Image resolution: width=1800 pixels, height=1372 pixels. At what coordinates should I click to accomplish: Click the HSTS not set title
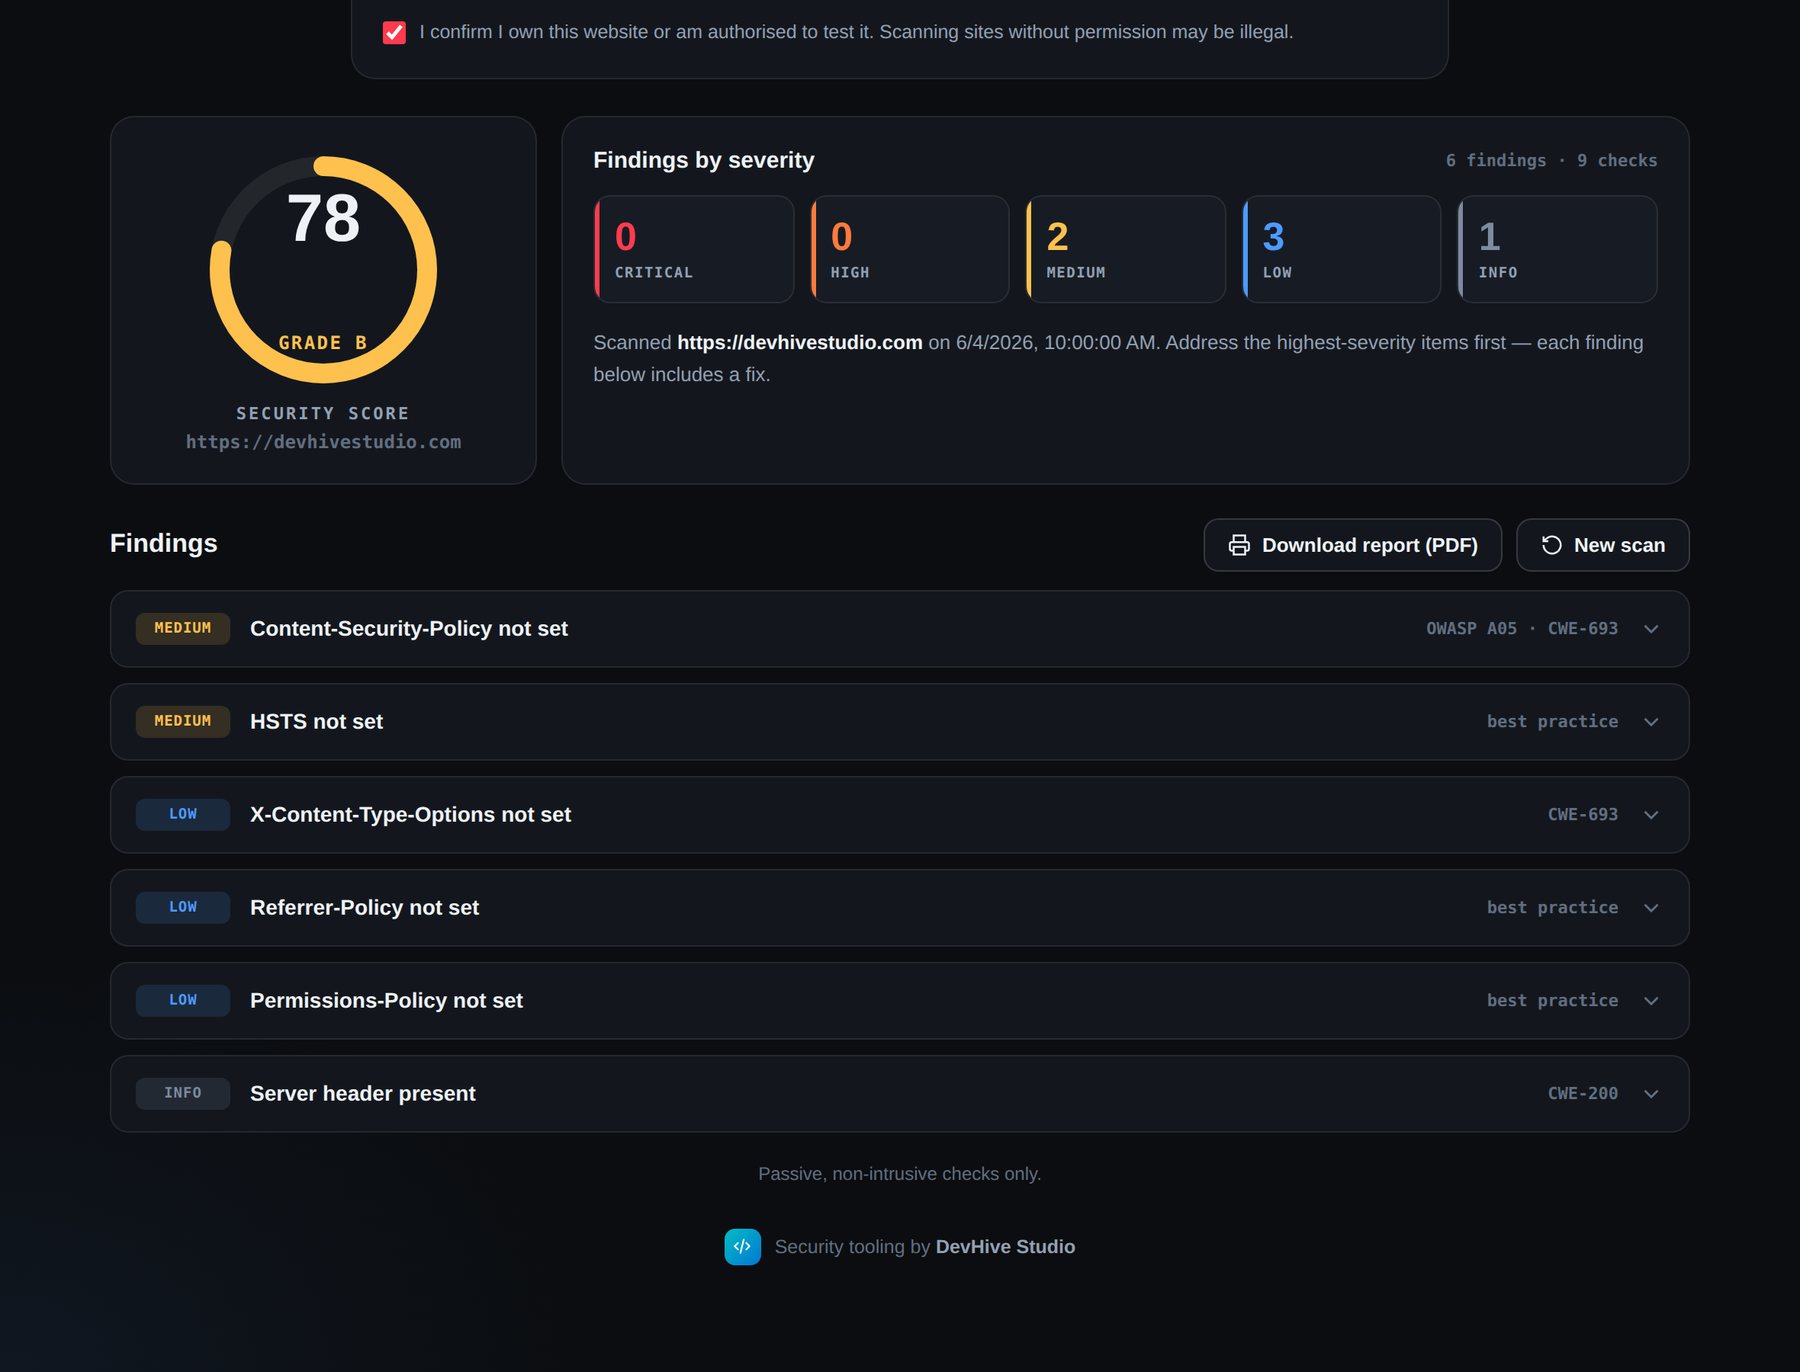pos(316,722)
